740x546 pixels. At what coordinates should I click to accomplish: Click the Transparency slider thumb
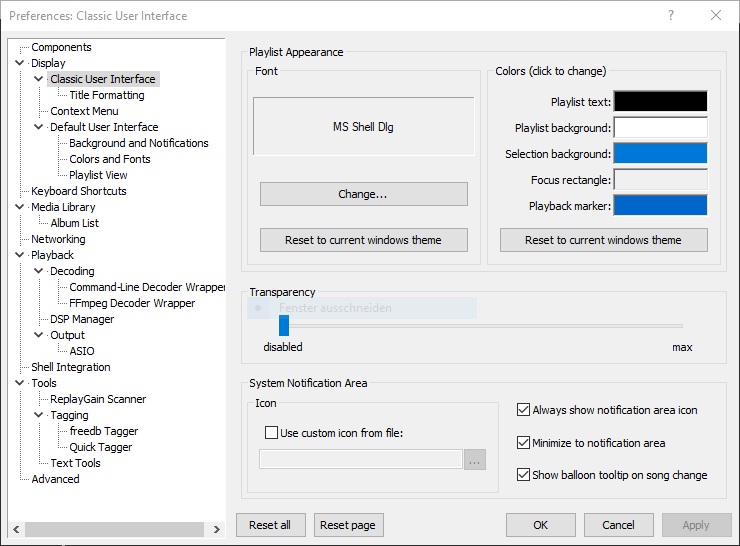click(284, 325)
